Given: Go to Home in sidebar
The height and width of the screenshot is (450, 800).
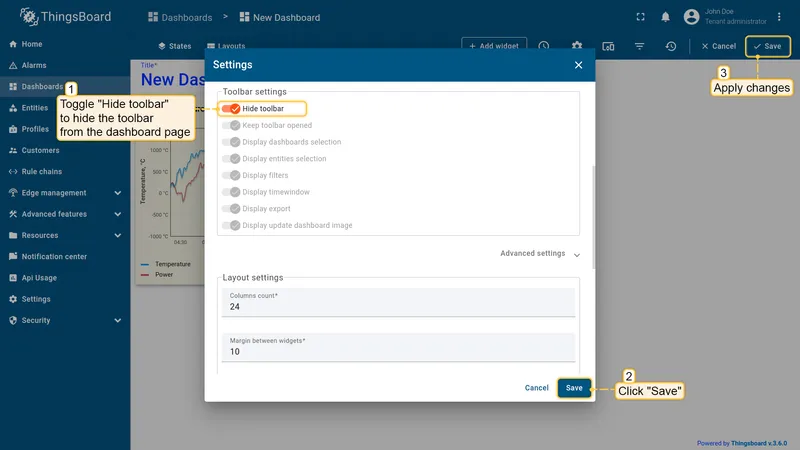Looking at the screenshot, I should pyautogui.click(x=65, y=44).
